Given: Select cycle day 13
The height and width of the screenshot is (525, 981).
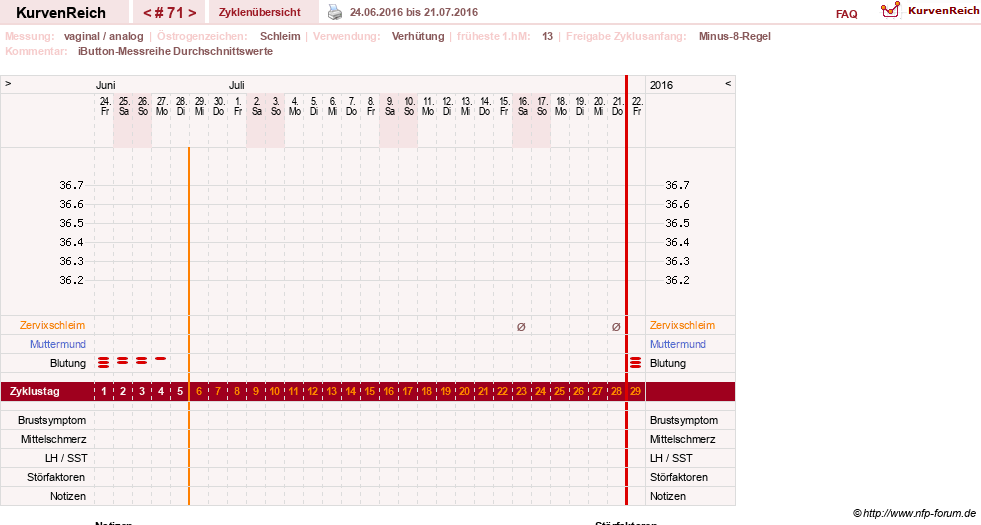Looking at the screenshot, I should coord(332,391).
